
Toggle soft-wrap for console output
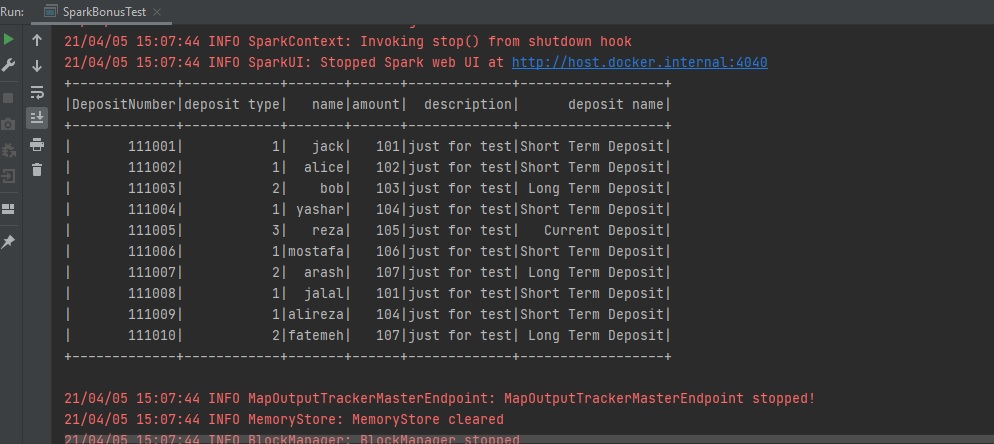coord(37,92)
